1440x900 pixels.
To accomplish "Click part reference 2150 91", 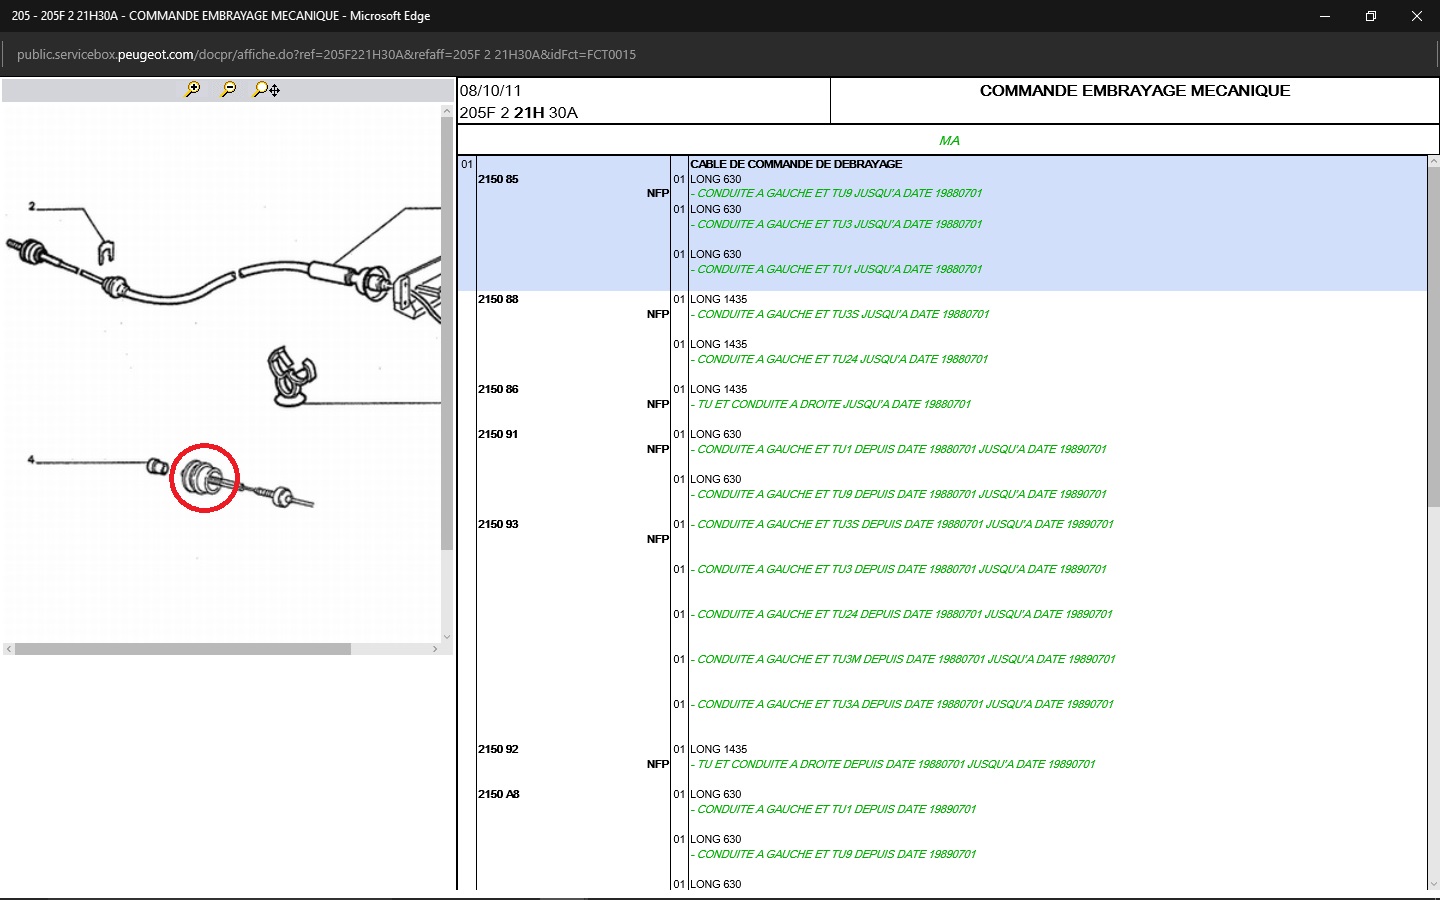I will 498,435.
